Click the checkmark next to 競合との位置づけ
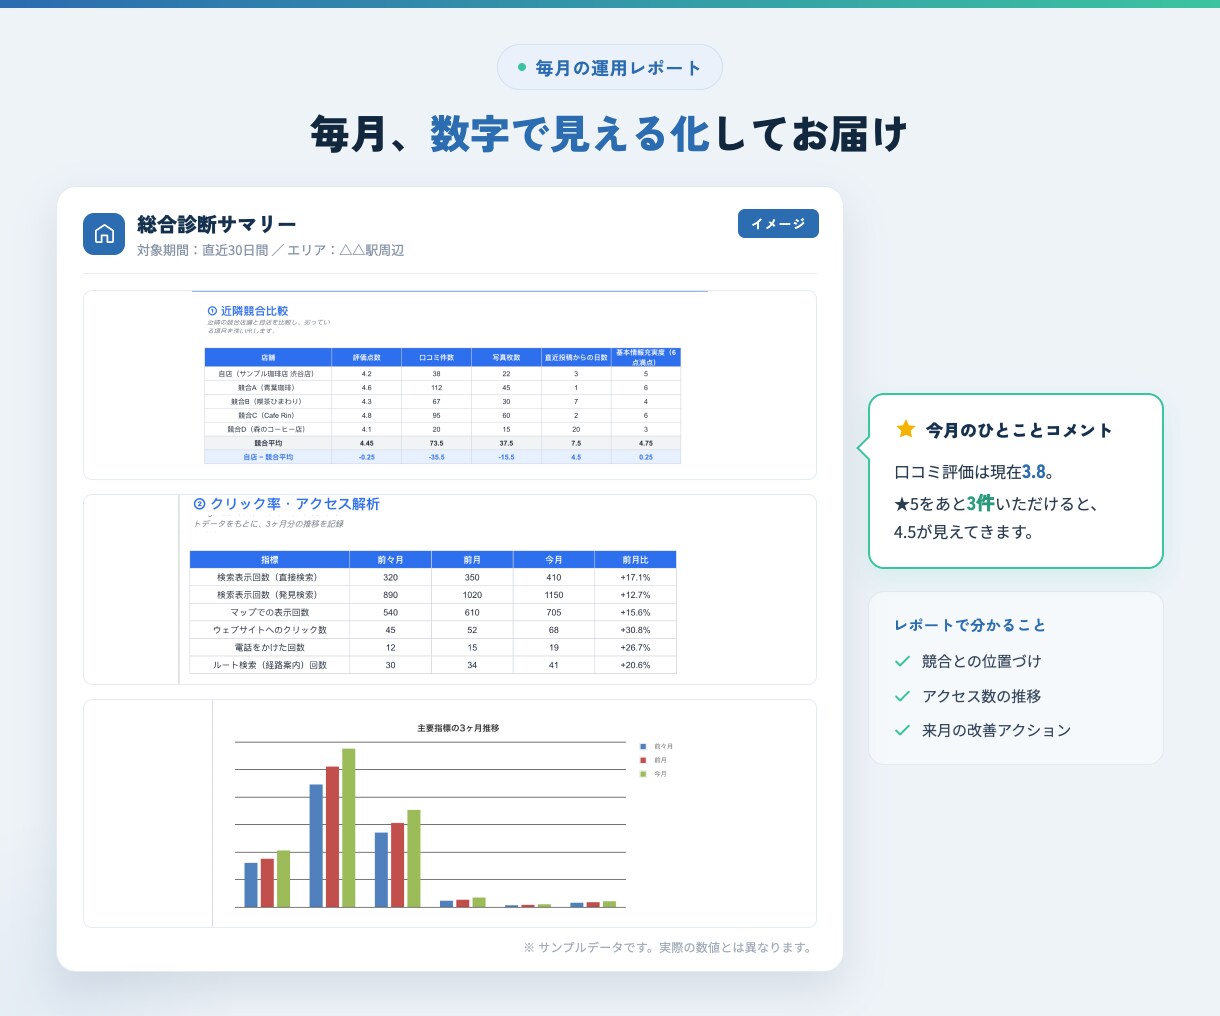This screenshot has width=1220, height=1016. (902, 661)
